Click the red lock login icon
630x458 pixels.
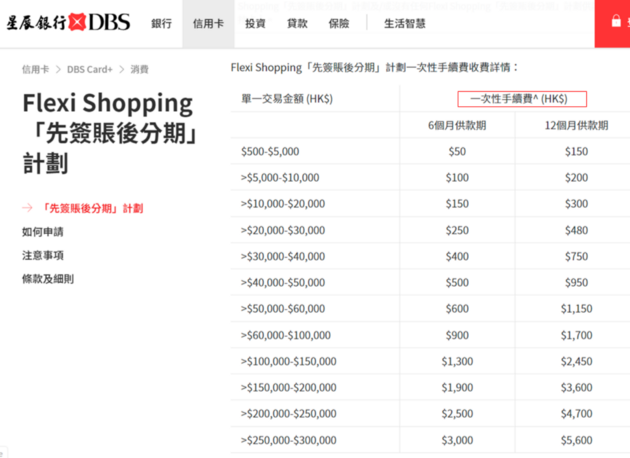[616, 21]
